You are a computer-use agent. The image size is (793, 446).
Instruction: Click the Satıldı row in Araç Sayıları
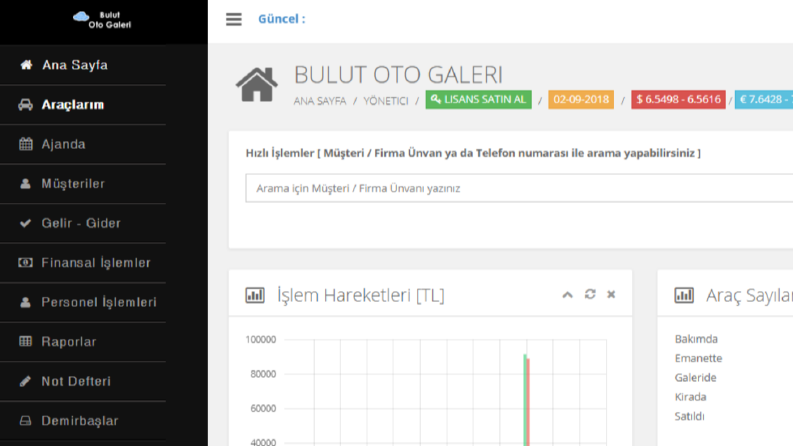(x=689, y=416)
